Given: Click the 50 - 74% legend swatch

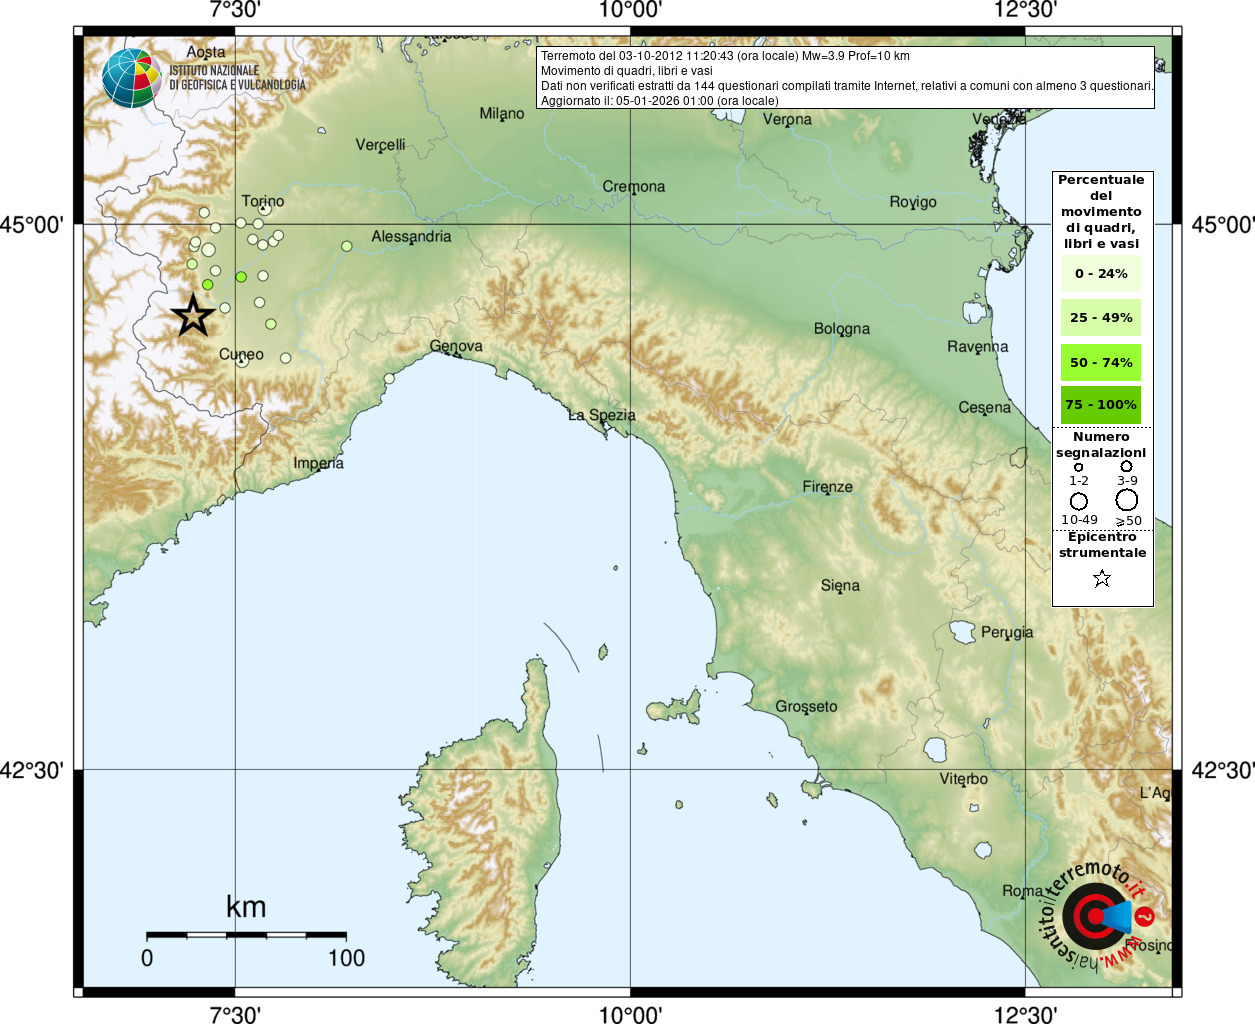Looking at the screenshot, I should click(x=1101, y=362).
